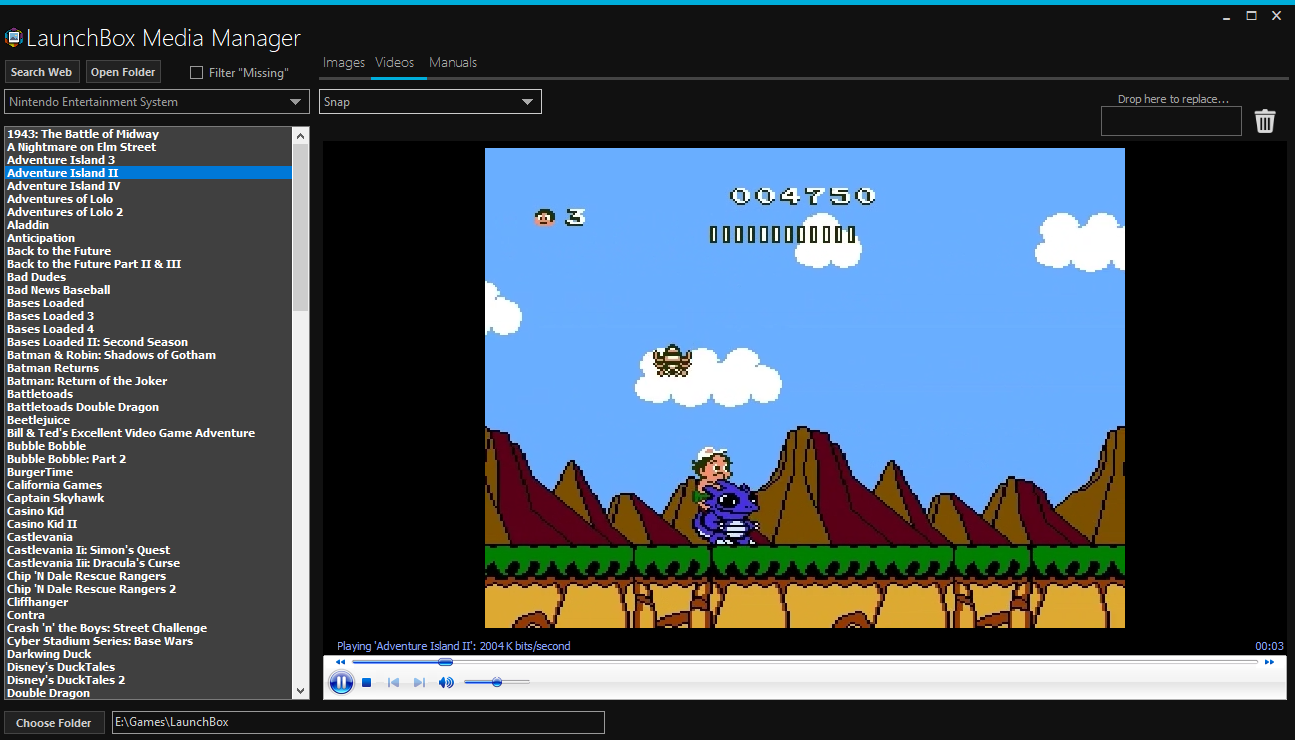Select Adventures of Lolo 2
This screenshot has height=740, width=1295.
coord(65,212)
